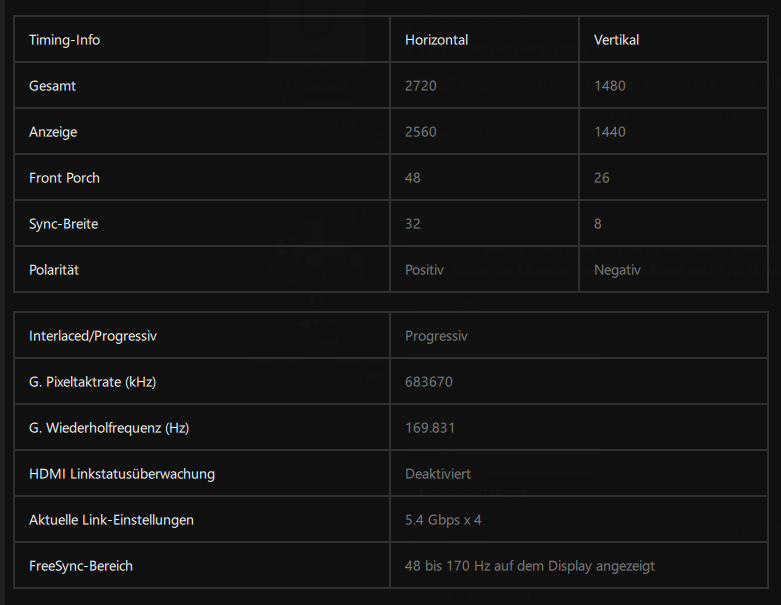This screenshot has height=605, width=781.
Task: Select the Vertikal column header
Action: 616,40
